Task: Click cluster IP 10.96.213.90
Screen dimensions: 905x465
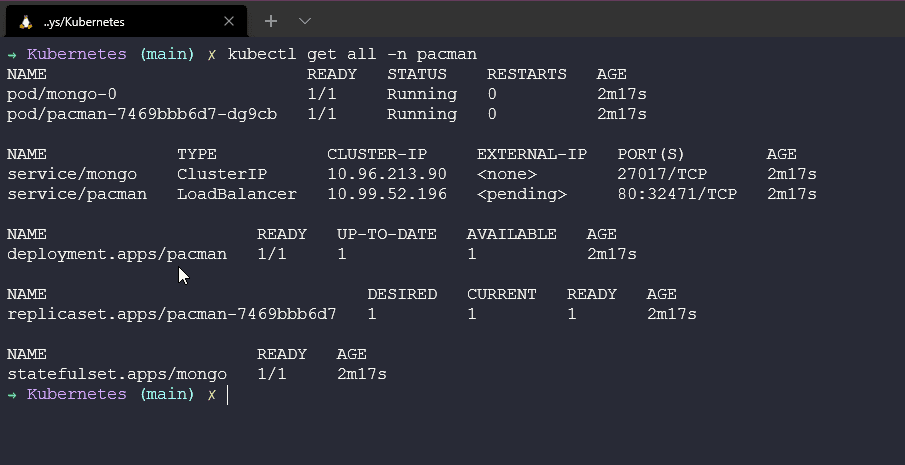Action: pos(387,174)
